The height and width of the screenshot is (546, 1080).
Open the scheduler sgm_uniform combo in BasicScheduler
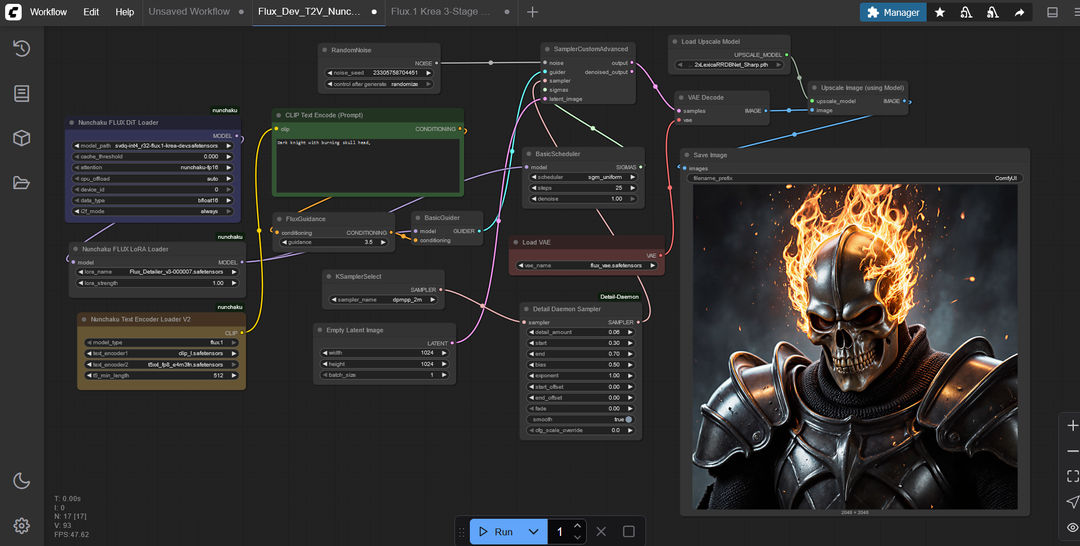pyautogui.click(x=583, y=177)
